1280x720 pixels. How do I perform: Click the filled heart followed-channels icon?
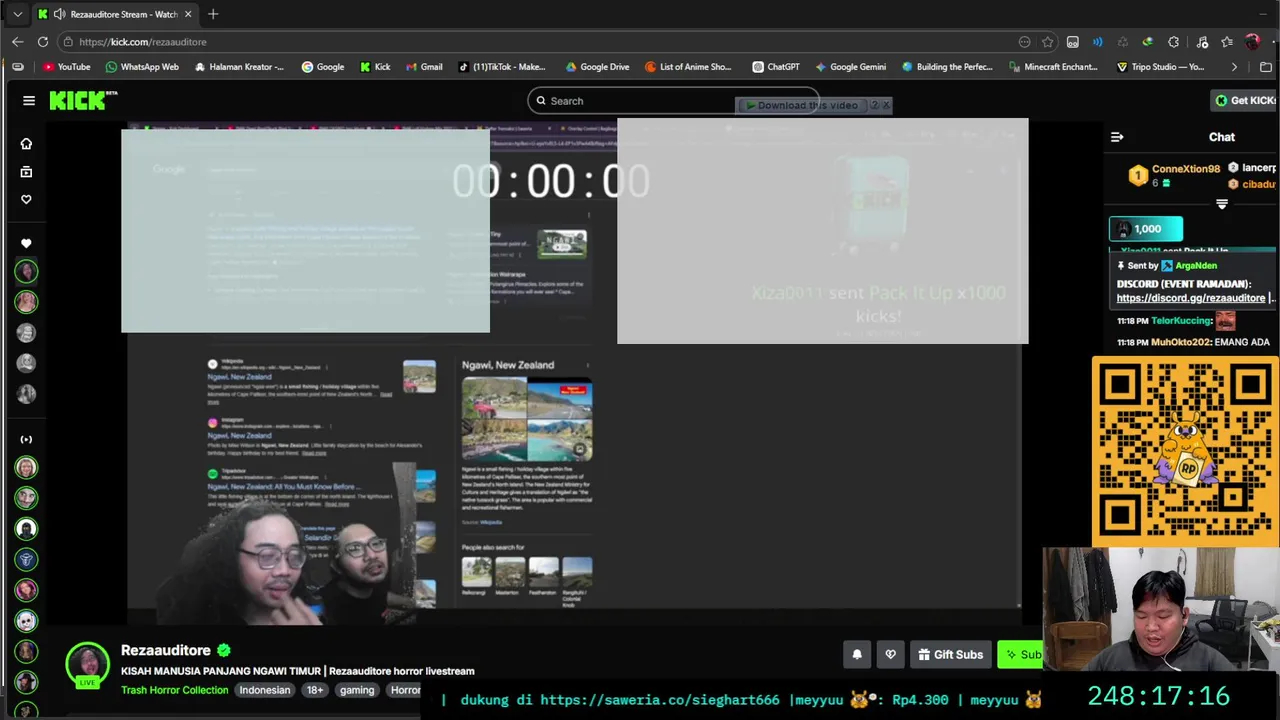[x=26, y=243]
